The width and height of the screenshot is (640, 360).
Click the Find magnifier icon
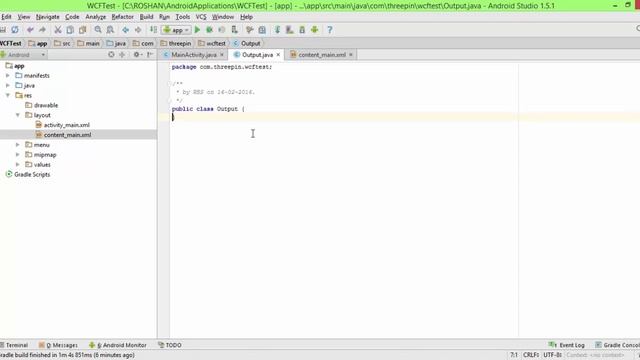click(x=98, y=30)
